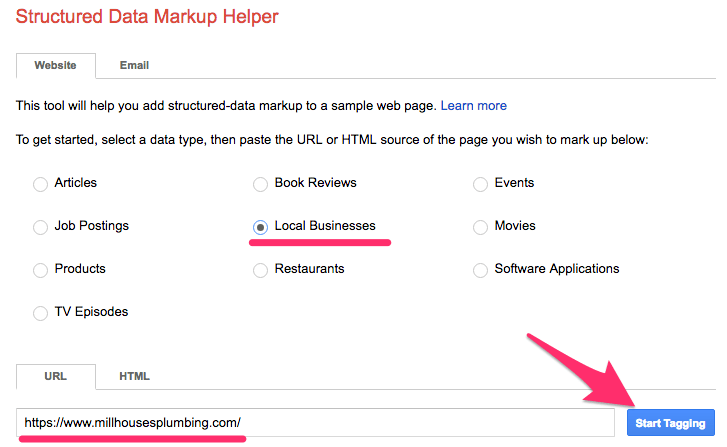This screenshot has width=727, height=447.
Task: Pick the Restaurants radio button
Action: [x=260, y=270]
